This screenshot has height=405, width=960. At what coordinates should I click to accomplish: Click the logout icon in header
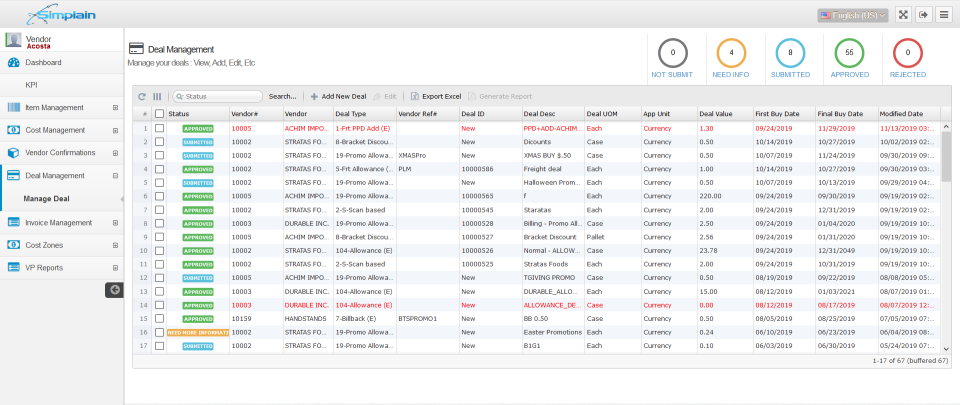[x=923, y=15]
